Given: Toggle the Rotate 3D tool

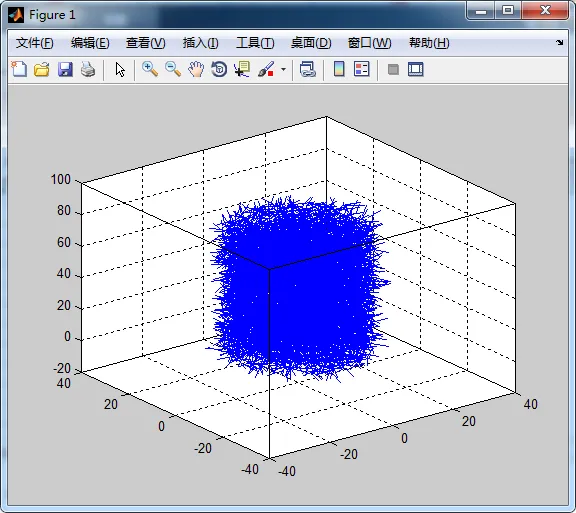Looking at the screenshot, I should pyautogui.click(x=219, y=69).
